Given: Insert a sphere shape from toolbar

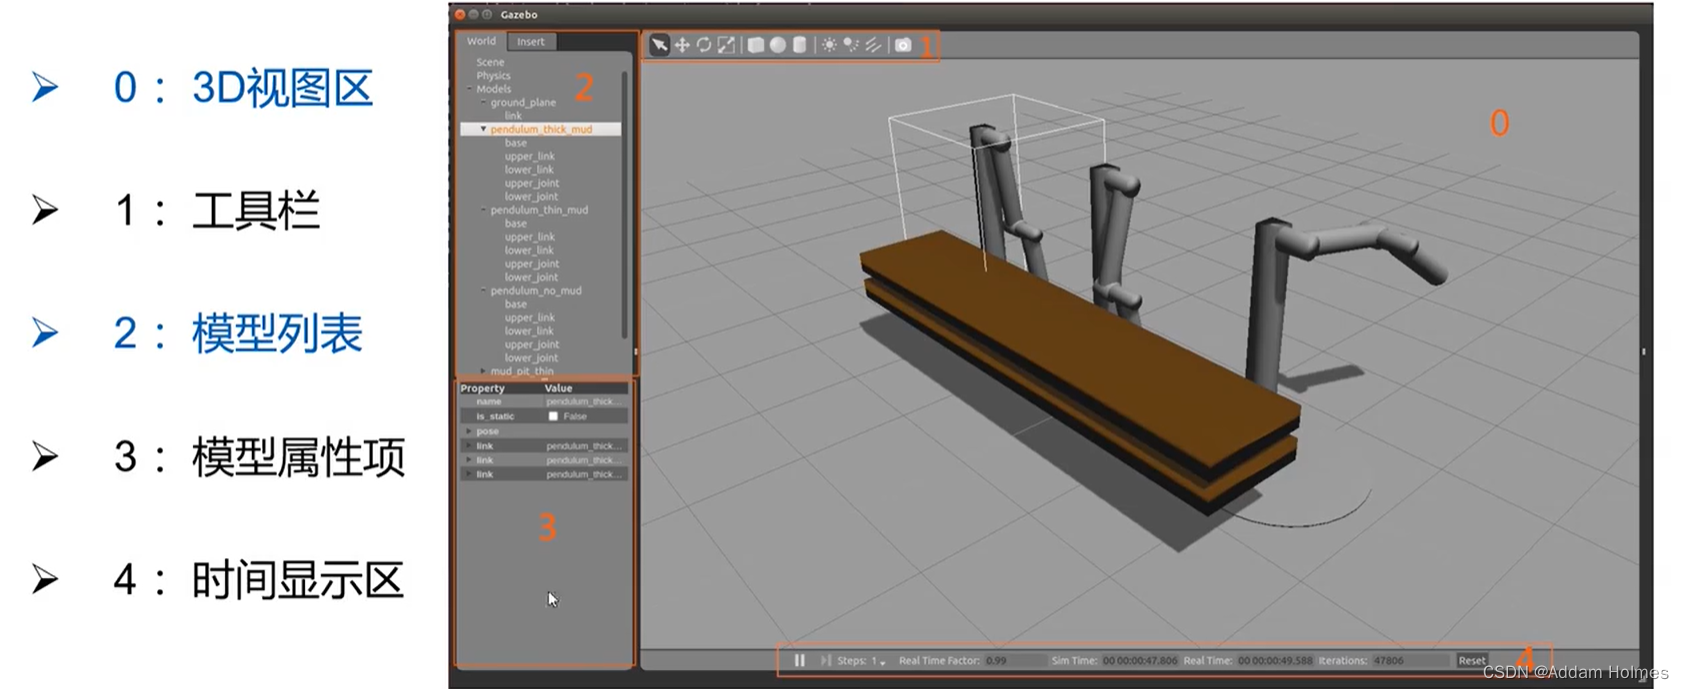Looking at the screenshot, I should [x=778, y=45].
